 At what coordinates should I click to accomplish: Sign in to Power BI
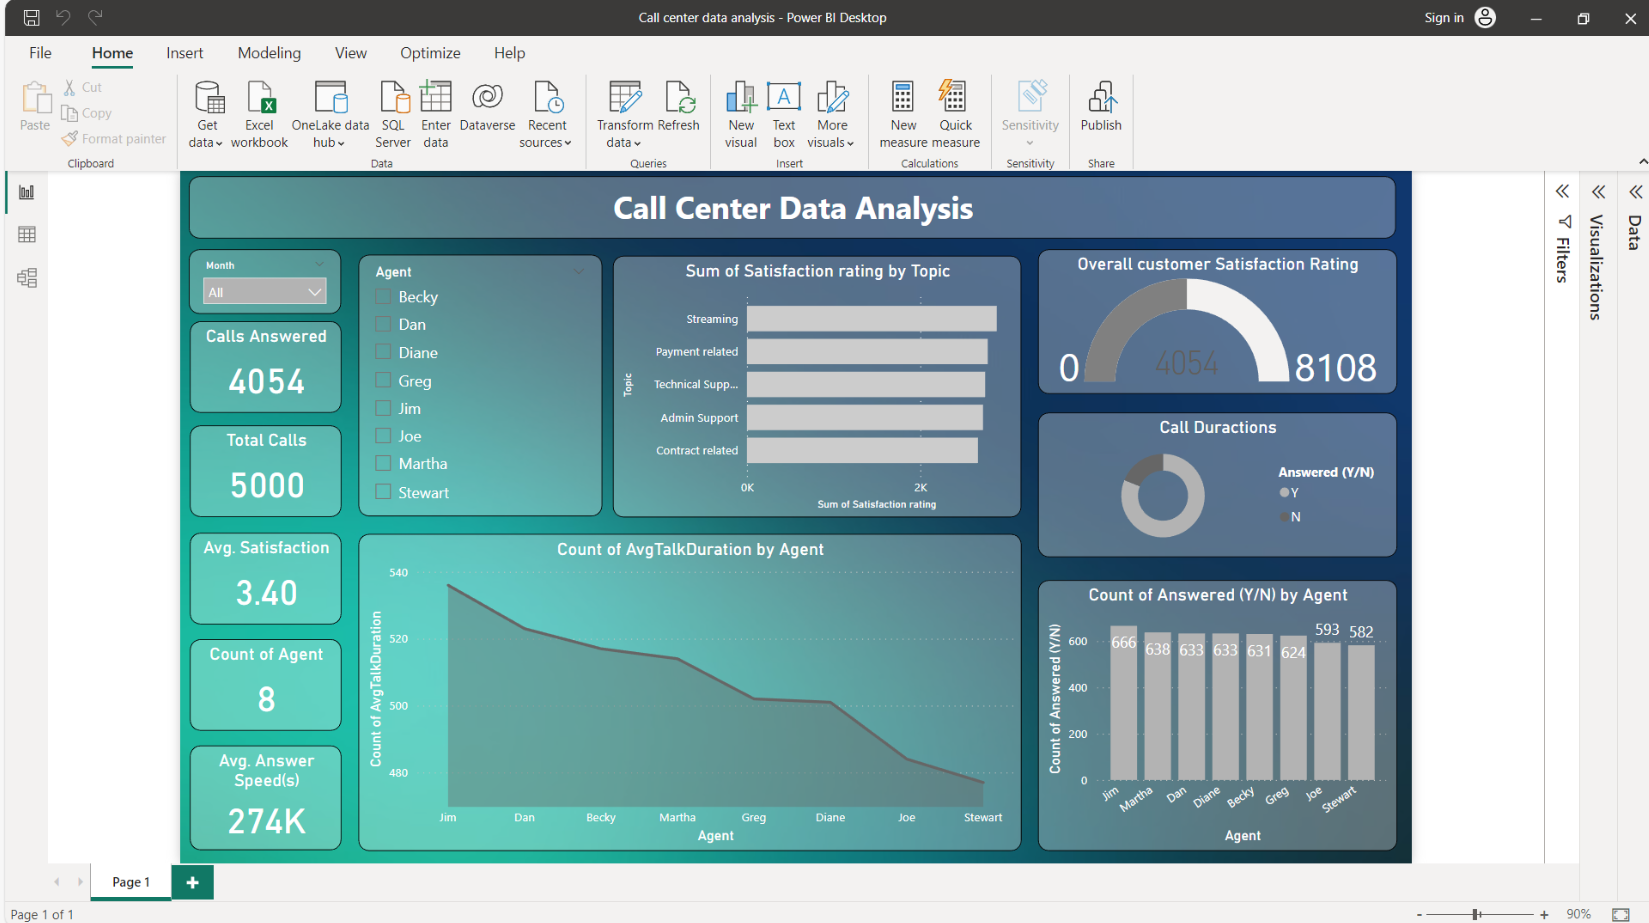click(1444, 17)
